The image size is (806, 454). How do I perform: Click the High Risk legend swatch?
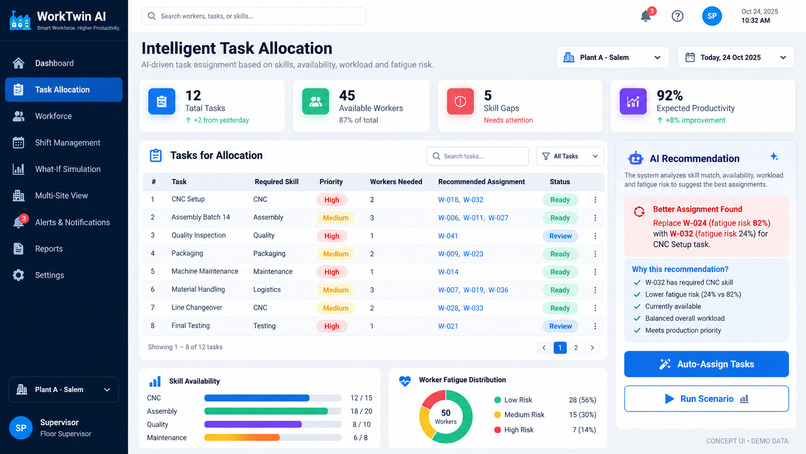click(497, 430)
